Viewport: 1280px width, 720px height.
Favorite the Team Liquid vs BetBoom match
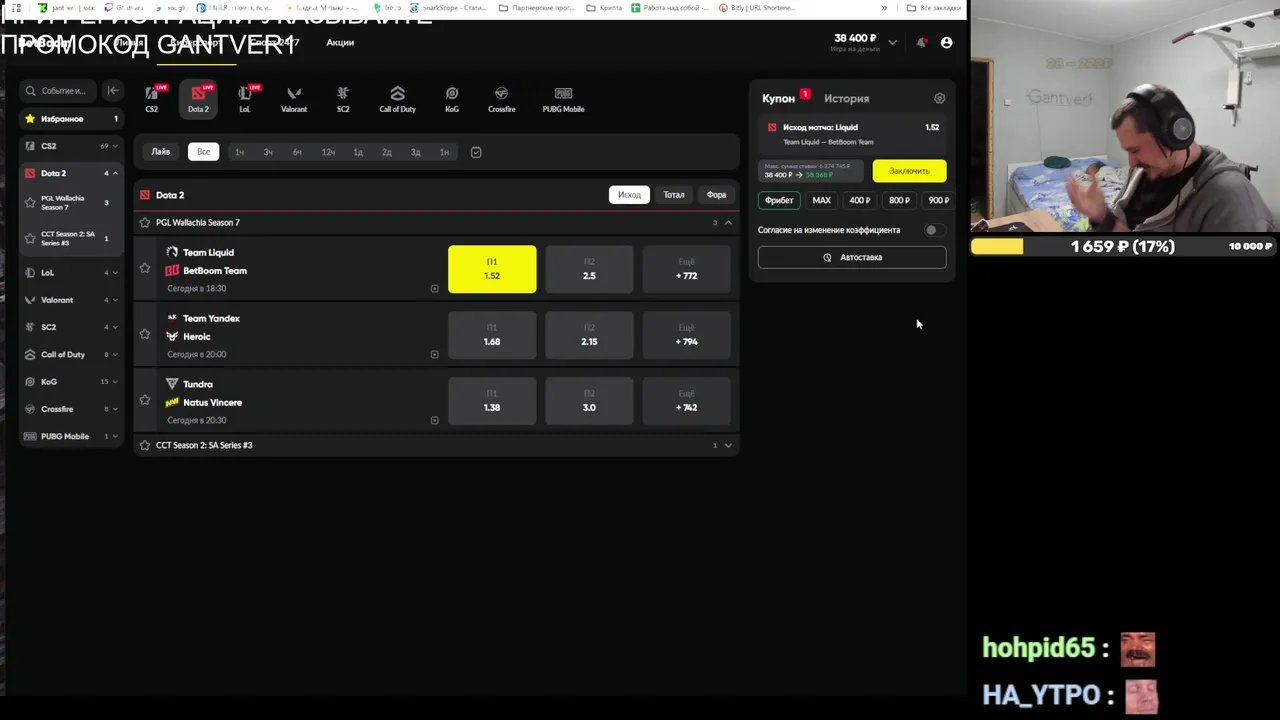(145, 268)
